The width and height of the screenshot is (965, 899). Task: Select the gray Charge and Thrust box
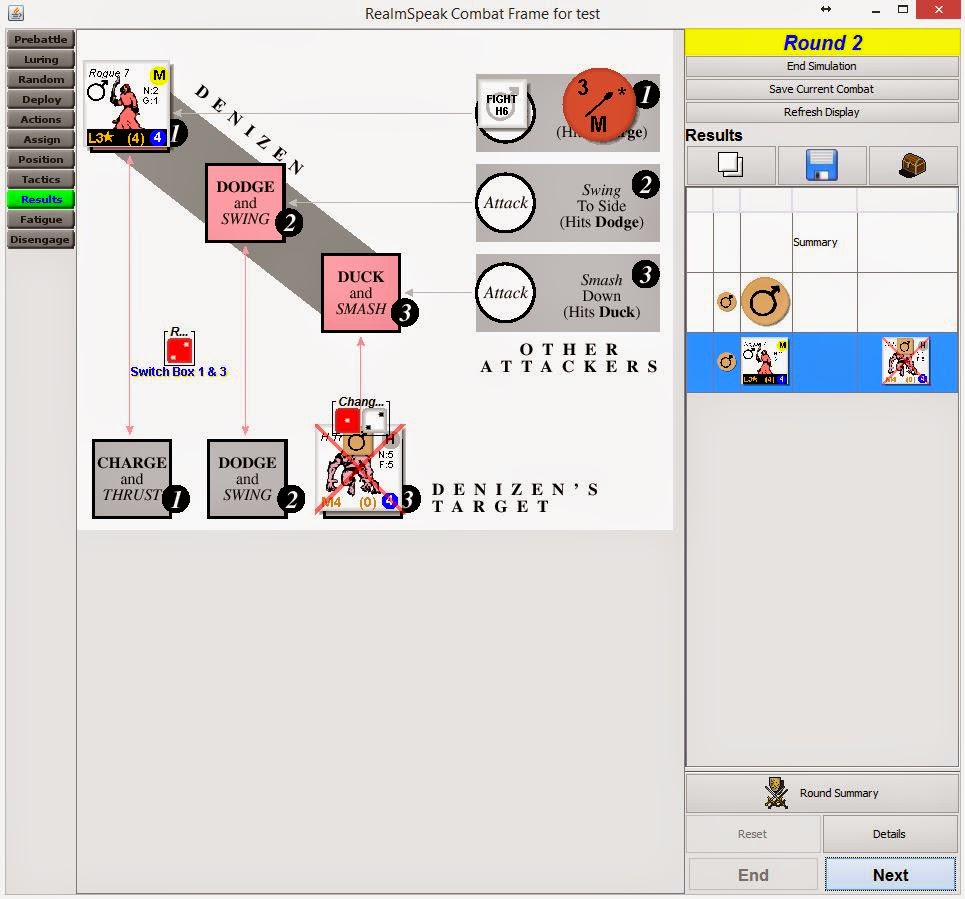(x=132, y=479)
